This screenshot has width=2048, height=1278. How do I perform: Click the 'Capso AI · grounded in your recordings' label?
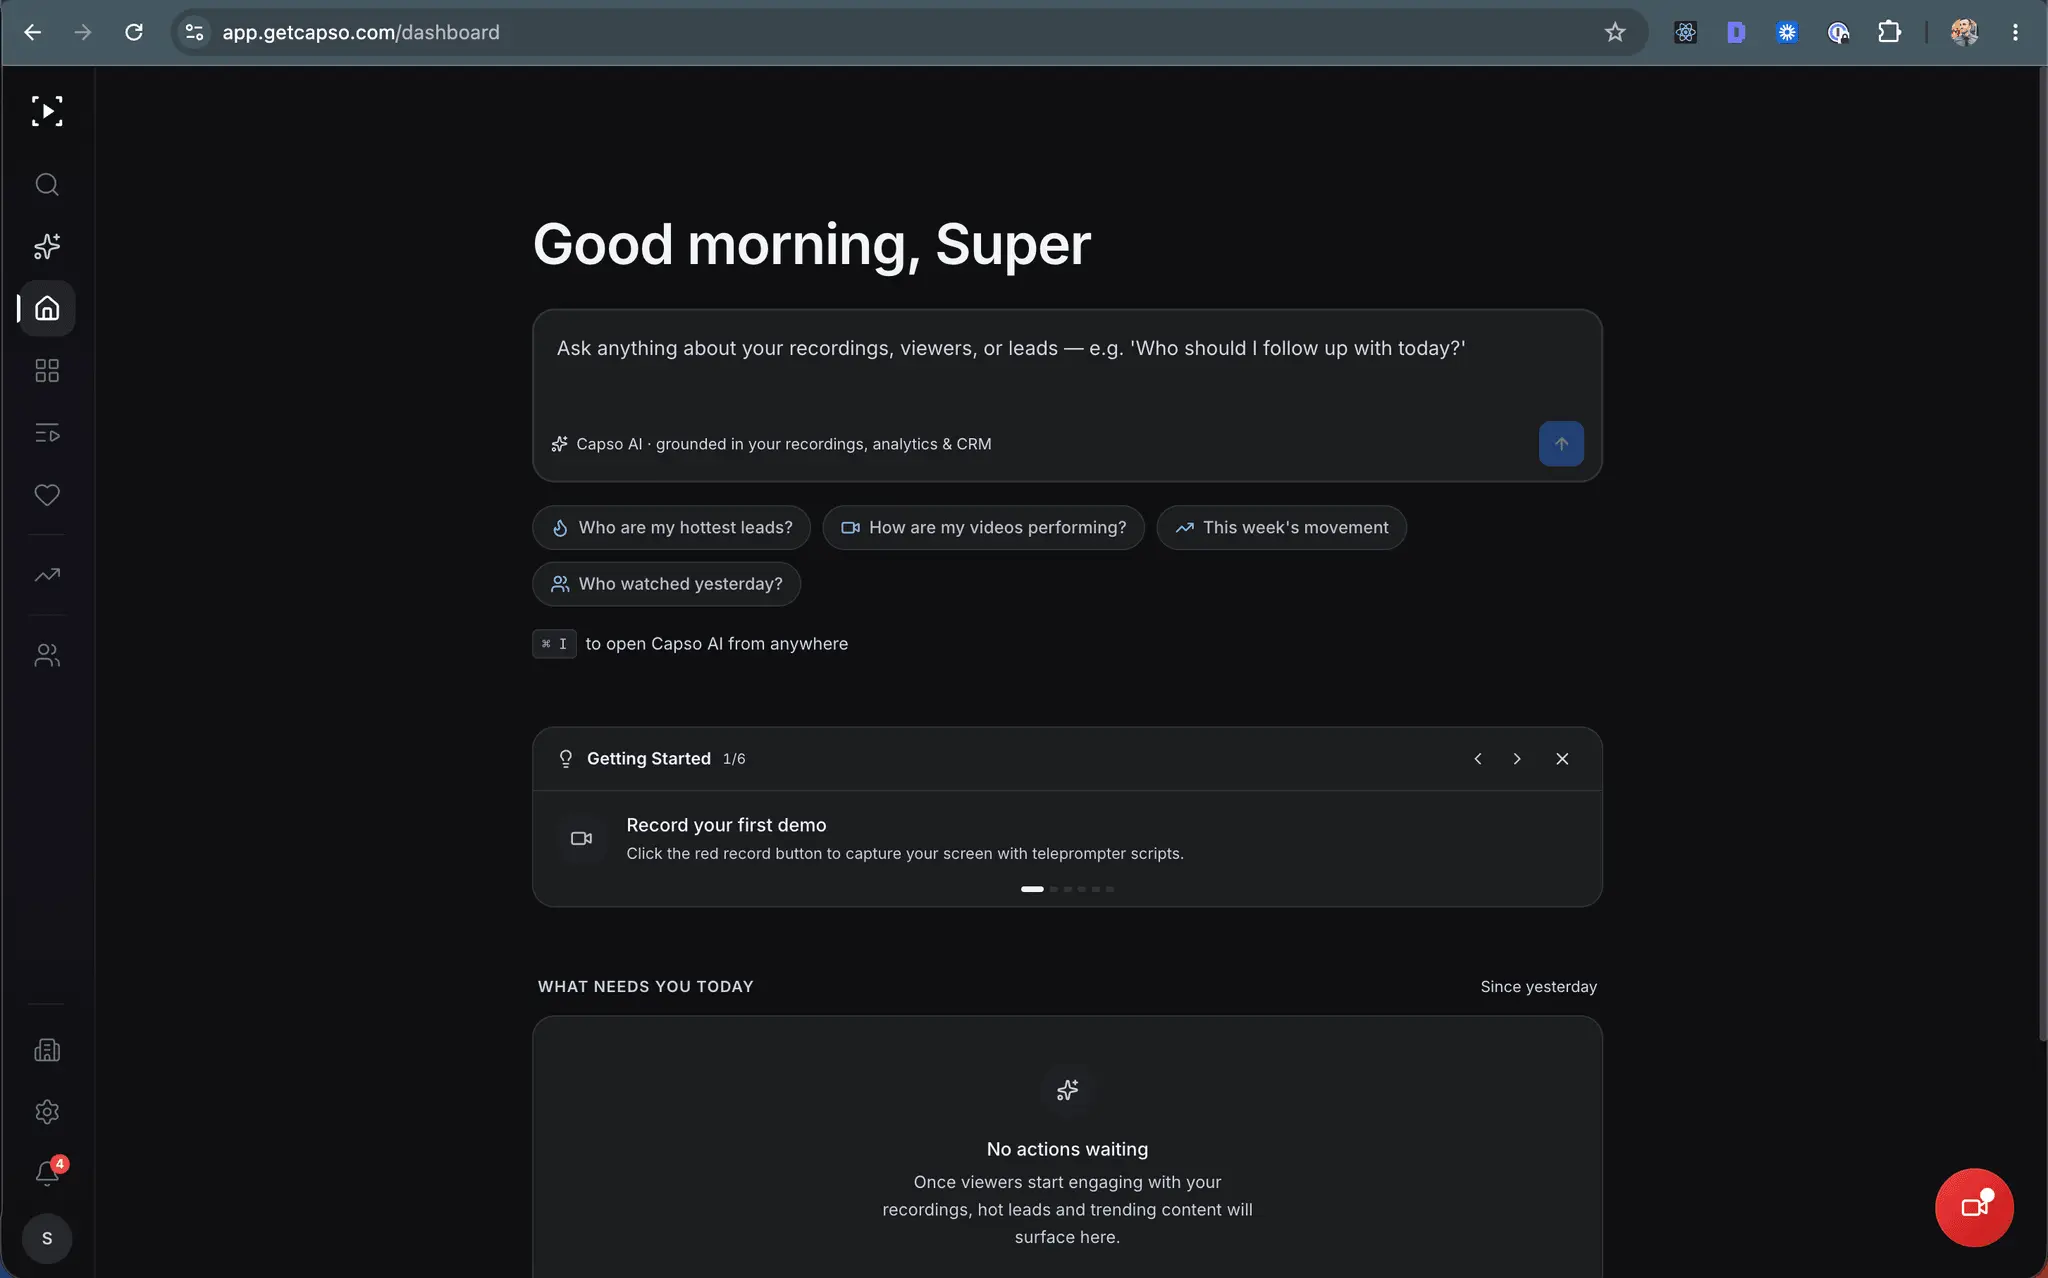point(784,444)
